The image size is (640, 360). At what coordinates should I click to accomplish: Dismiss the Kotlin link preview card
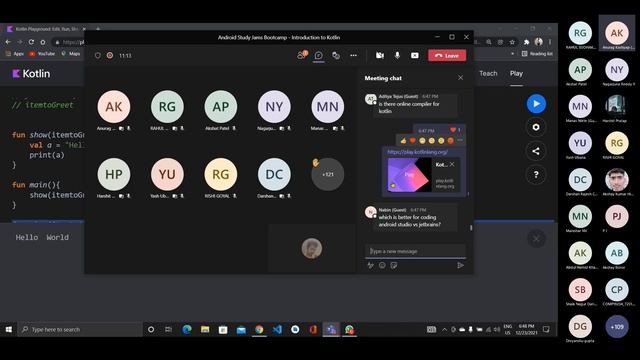pyautogui.click(x=452, y=164)
